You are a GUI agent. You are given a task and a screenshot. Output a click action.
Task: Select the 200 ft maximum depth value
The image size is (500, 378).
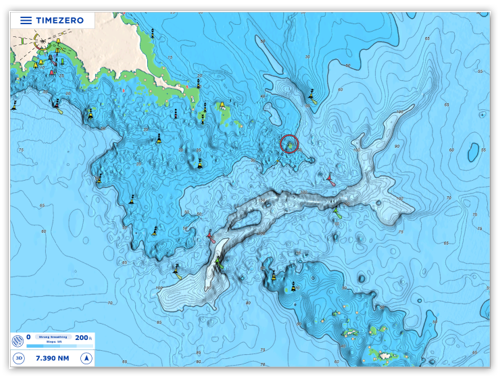[82, 337]
